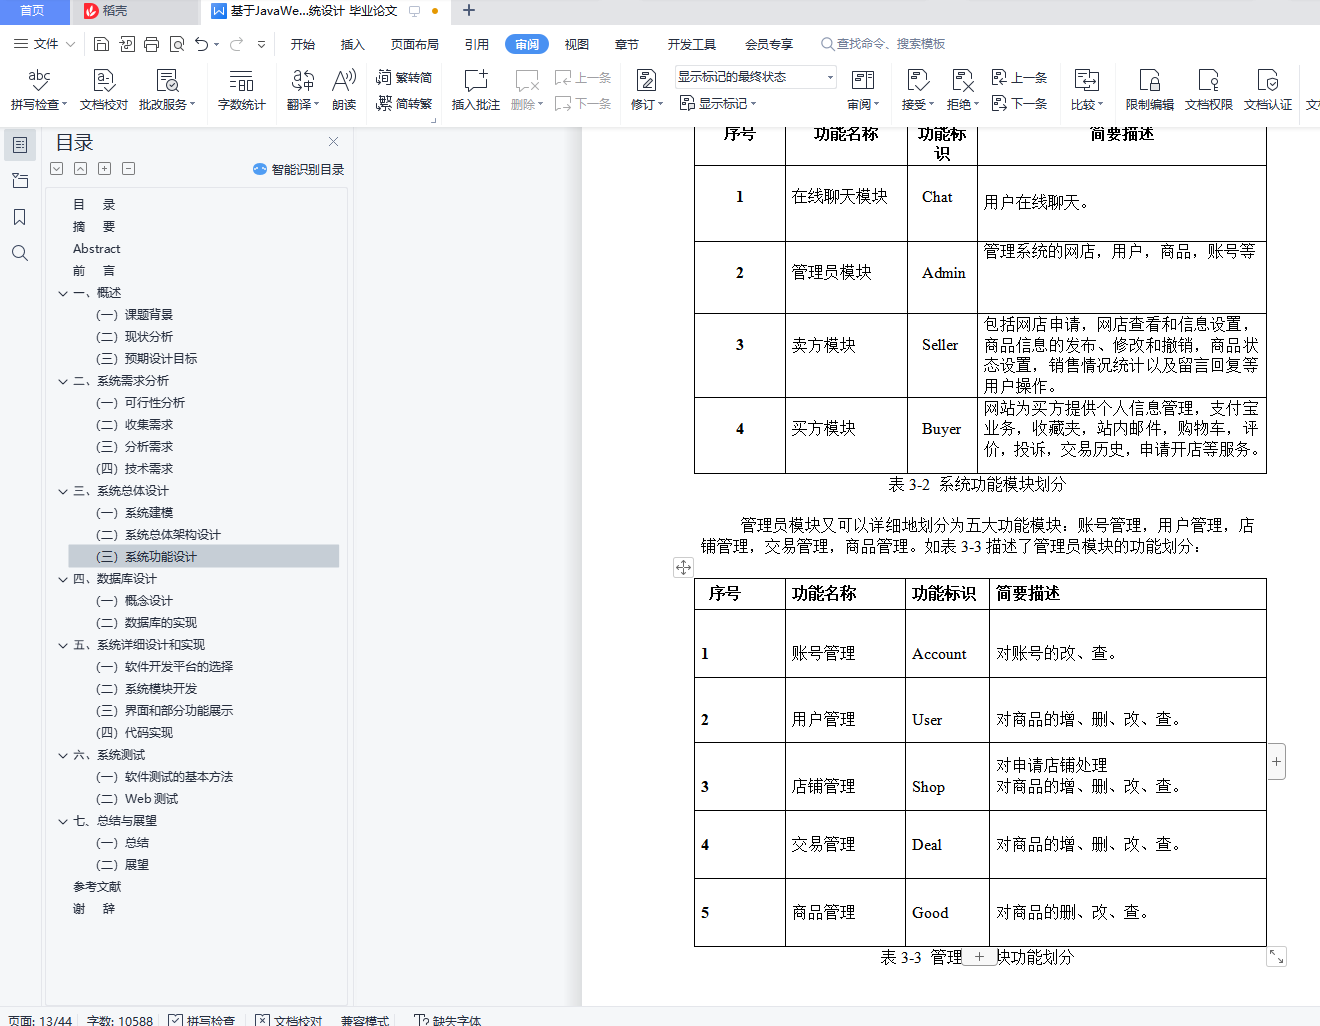Collapse the 一、概述 outline section
Viewport: 1320px width, 1026px height.
(x=63, y=294)
